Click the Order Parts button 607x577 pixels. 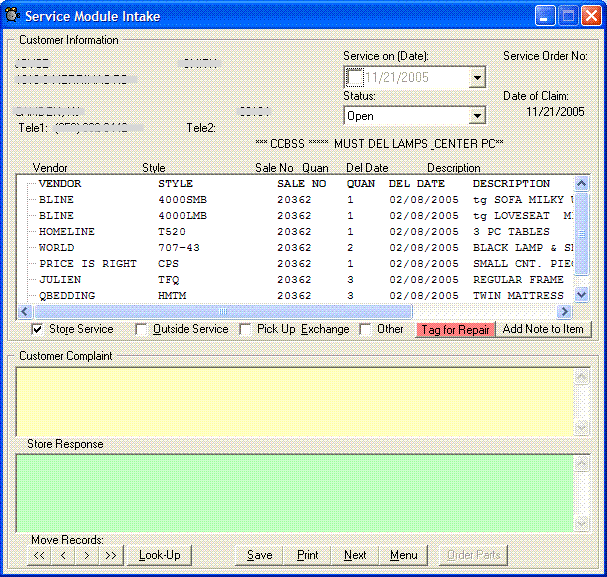click(474, 555)
